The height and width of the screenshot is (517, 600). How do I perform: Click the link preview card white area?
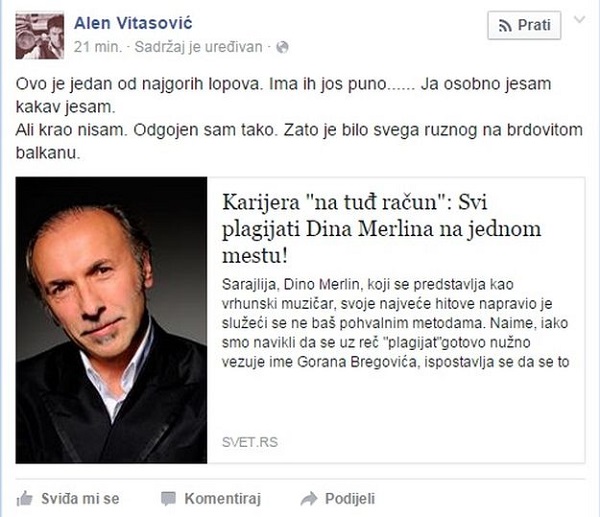point(396,406)
